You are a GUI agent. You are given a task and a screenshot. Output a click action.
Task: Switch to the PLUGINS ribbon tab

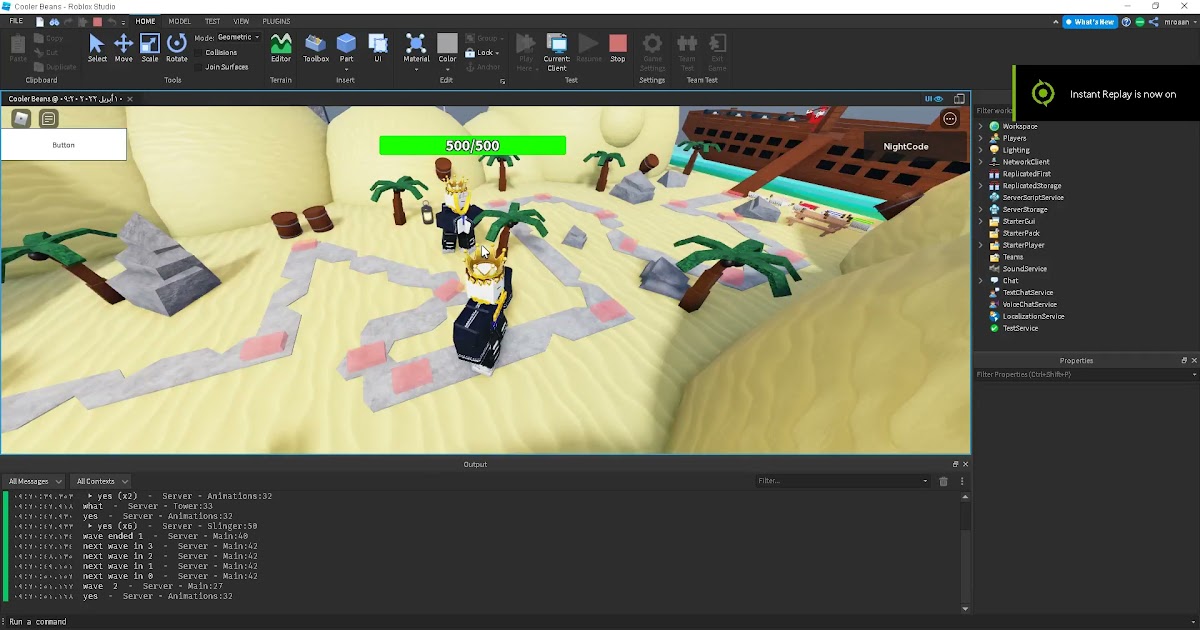pyautogui.click(x=277, y=21)
